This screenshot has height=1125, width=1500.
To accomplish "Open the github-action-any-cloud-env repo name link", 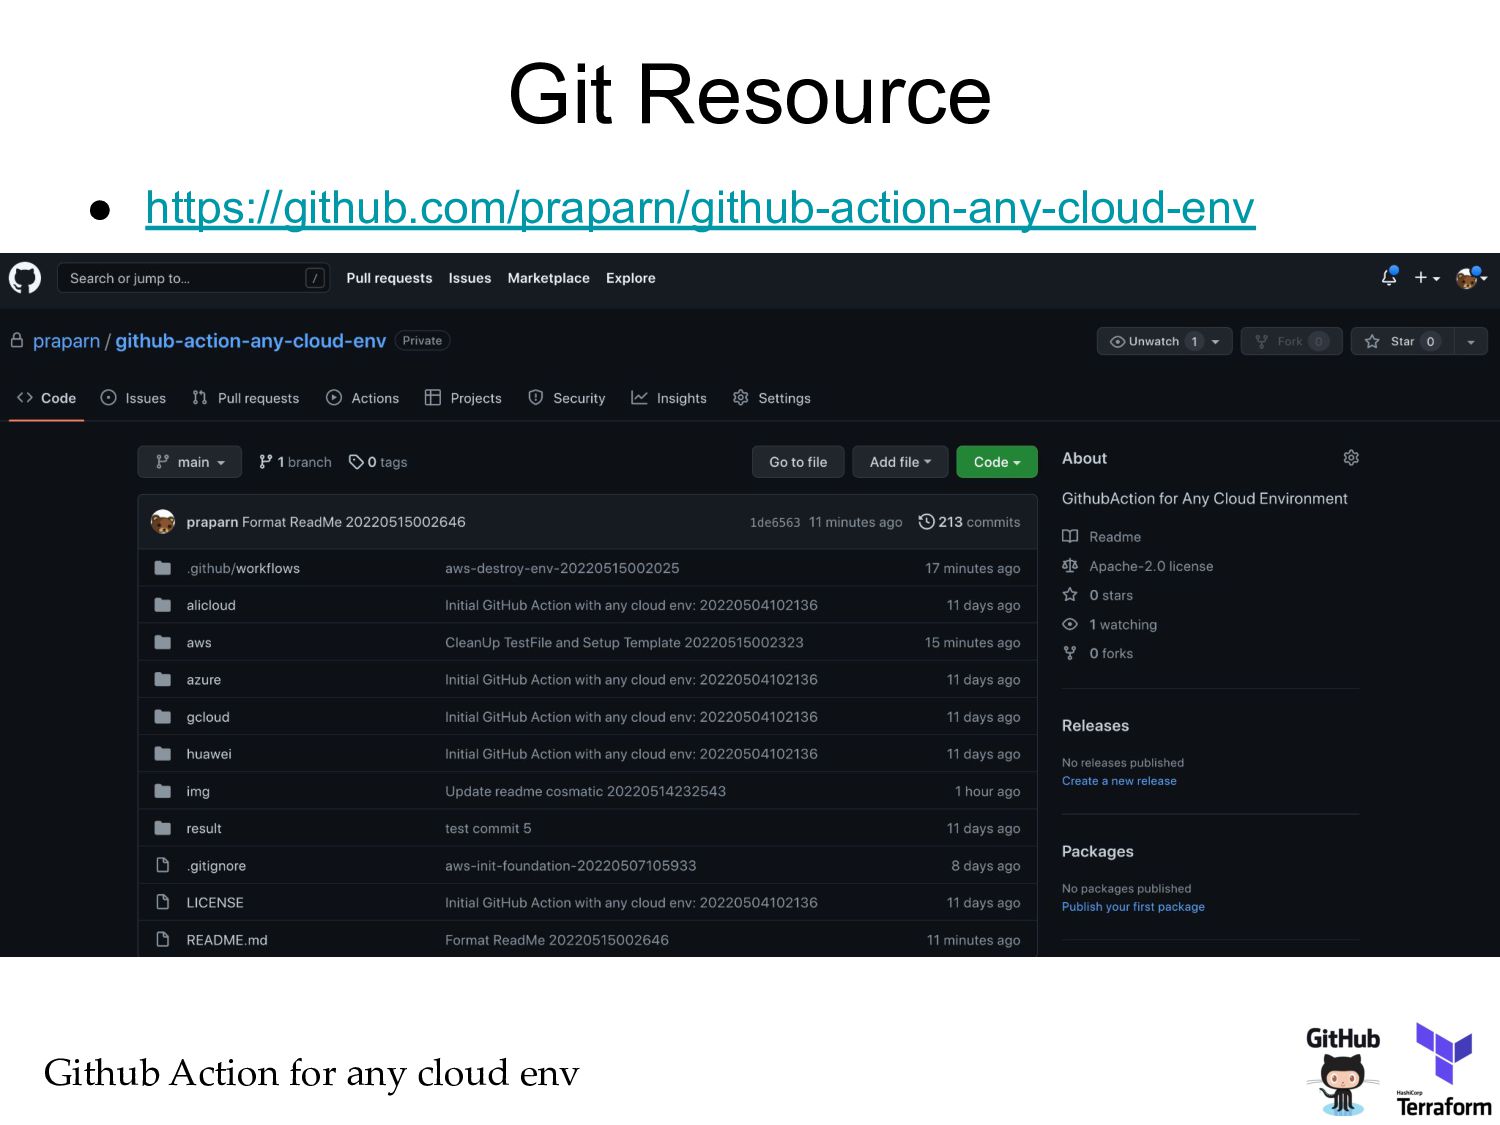I will 250,341.
